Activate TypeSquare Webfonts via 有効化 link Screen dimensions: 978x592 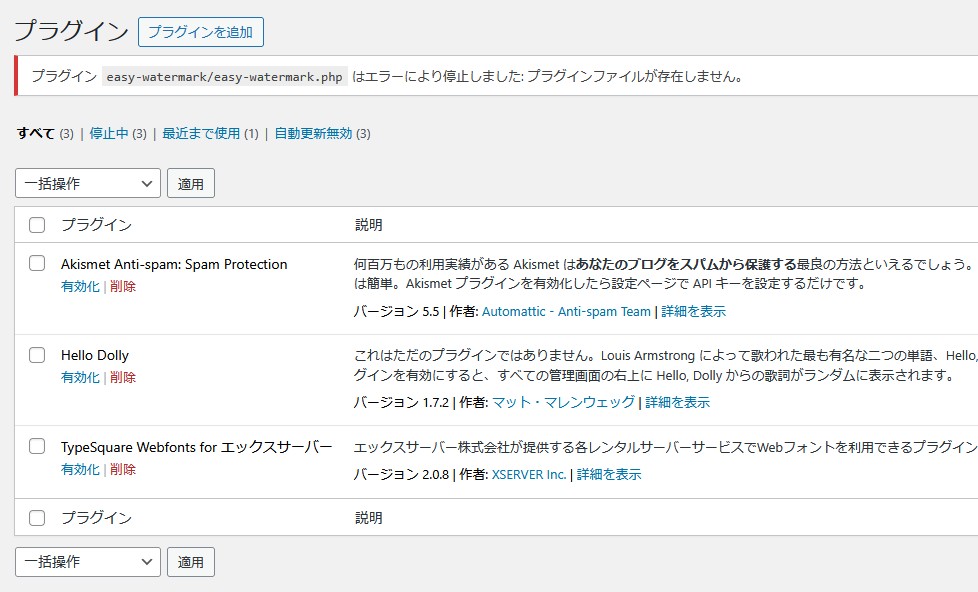[80, 469]
